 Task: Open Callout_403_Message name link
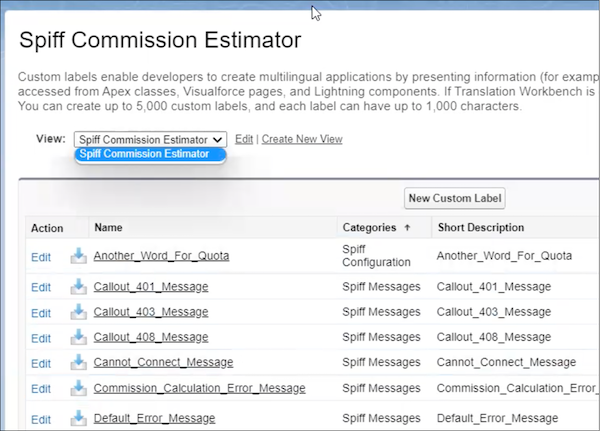coord(151,312)
